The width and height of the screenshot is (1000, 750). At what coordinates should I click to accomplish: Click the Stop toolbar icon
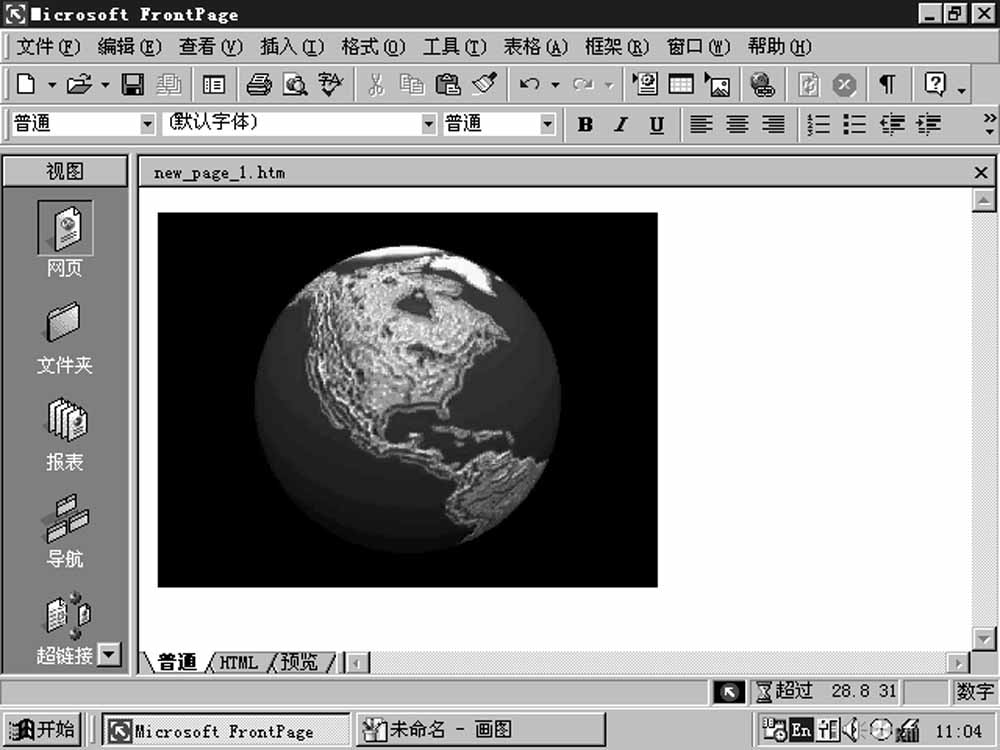(x=844, y=84)
